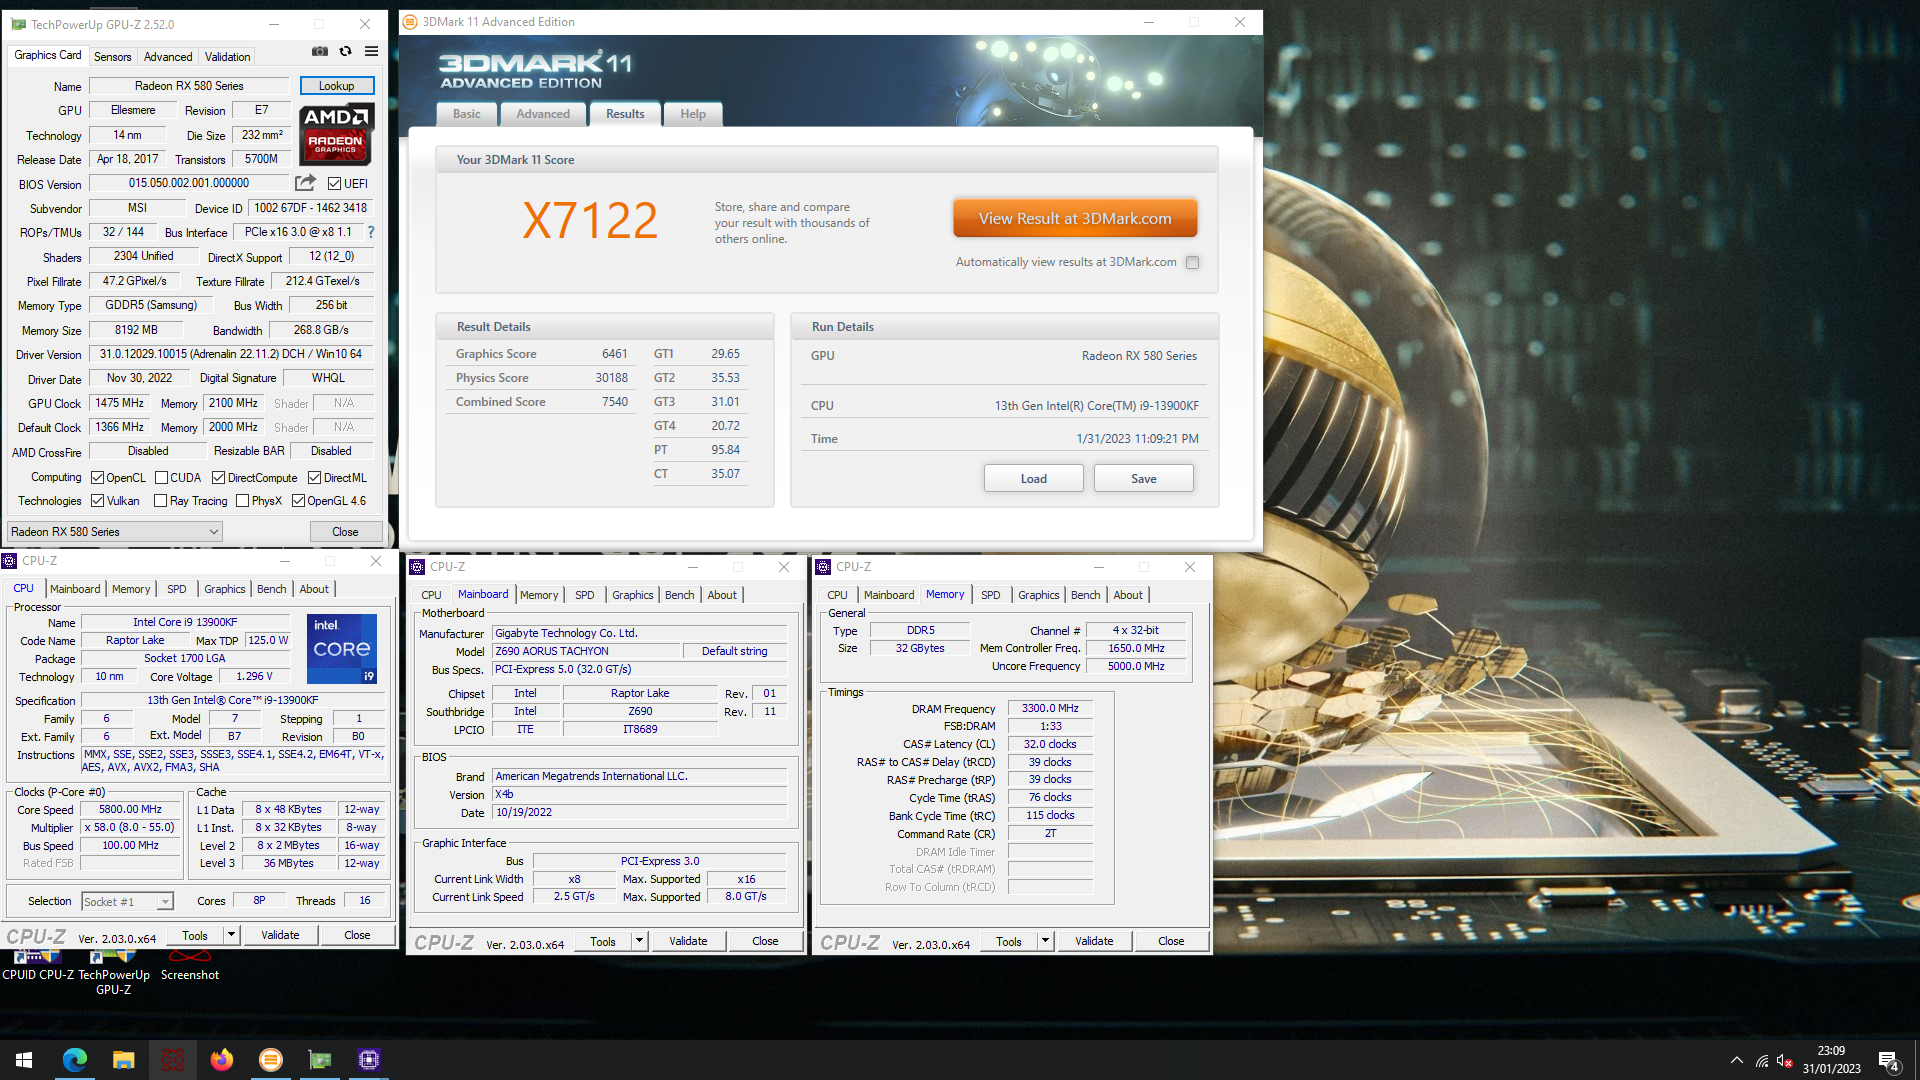Click View Result at 3DMark.com button
Viewport: 1920px width, 1080px height.
tap(1075, 218)
